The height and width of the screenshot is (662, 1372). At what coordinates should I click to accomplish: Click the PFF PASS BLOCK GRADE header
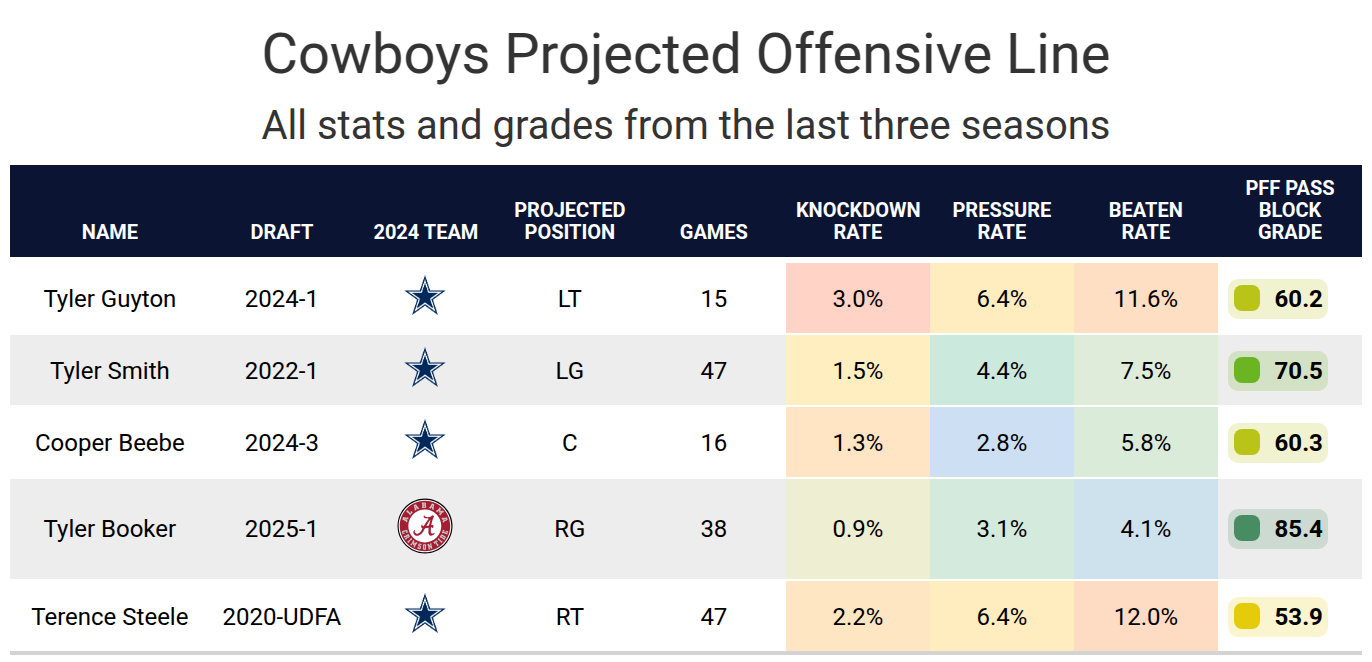[x=1290, y=210]
